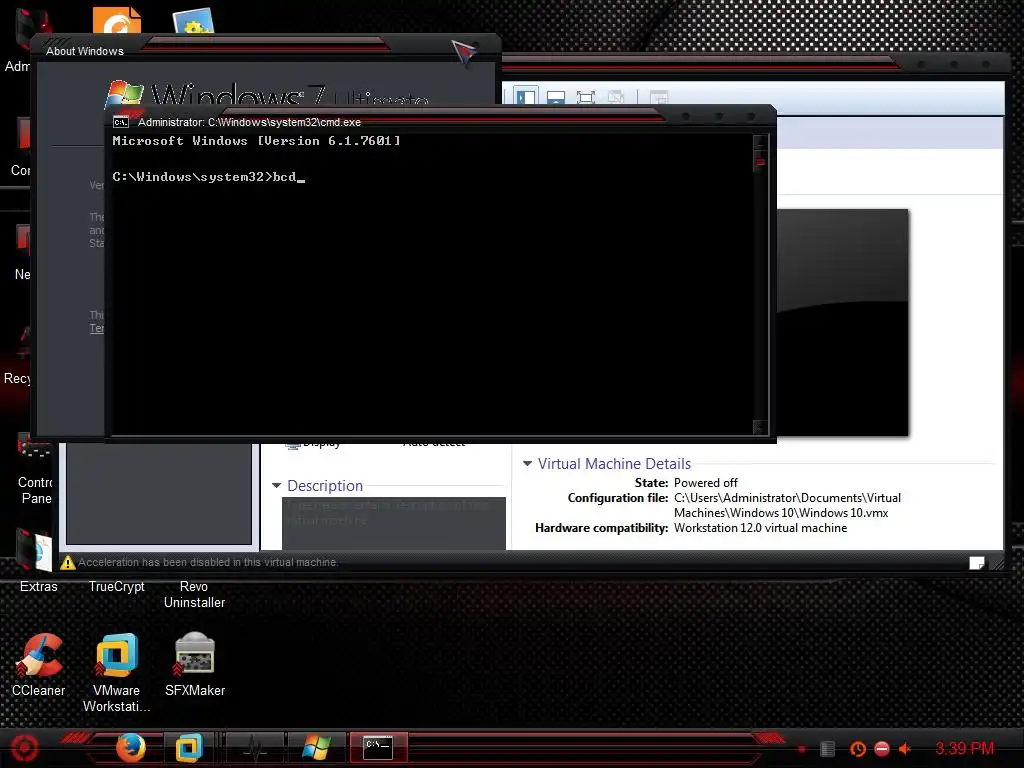The height and width of the screenshot is (768, 1024).
Task: Open activity monitor taskbar button
Action: point(255,747)
